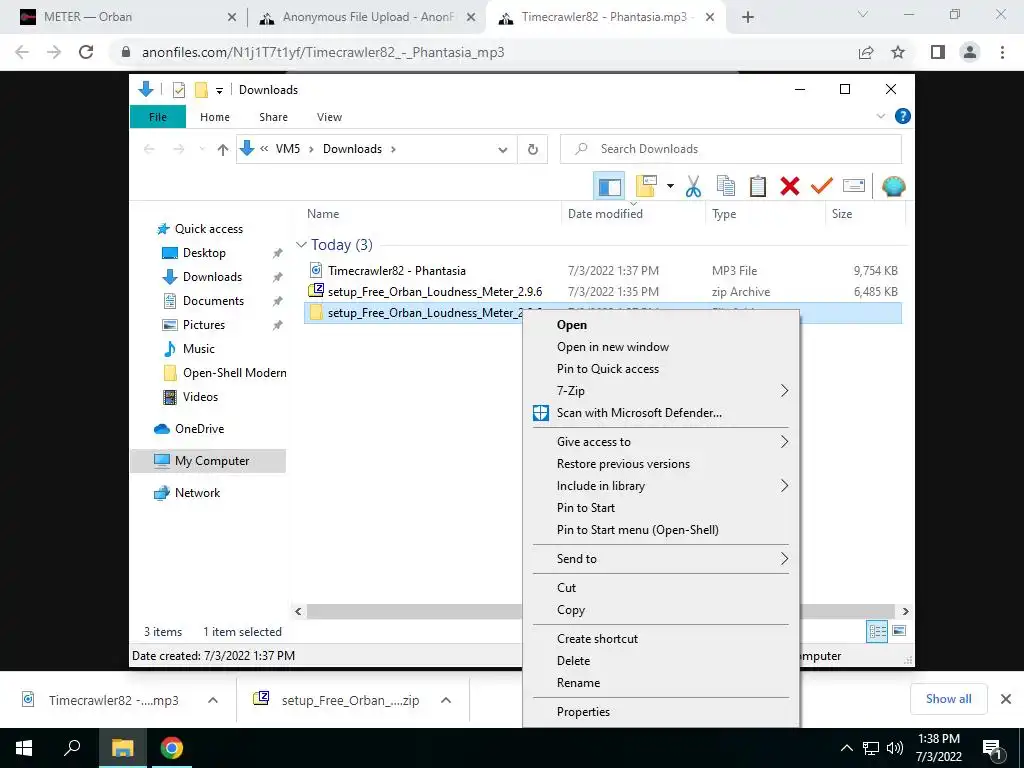Switch to details view layout icon
The height and width of the screenshot is (768, 1024).
point(877,631)
